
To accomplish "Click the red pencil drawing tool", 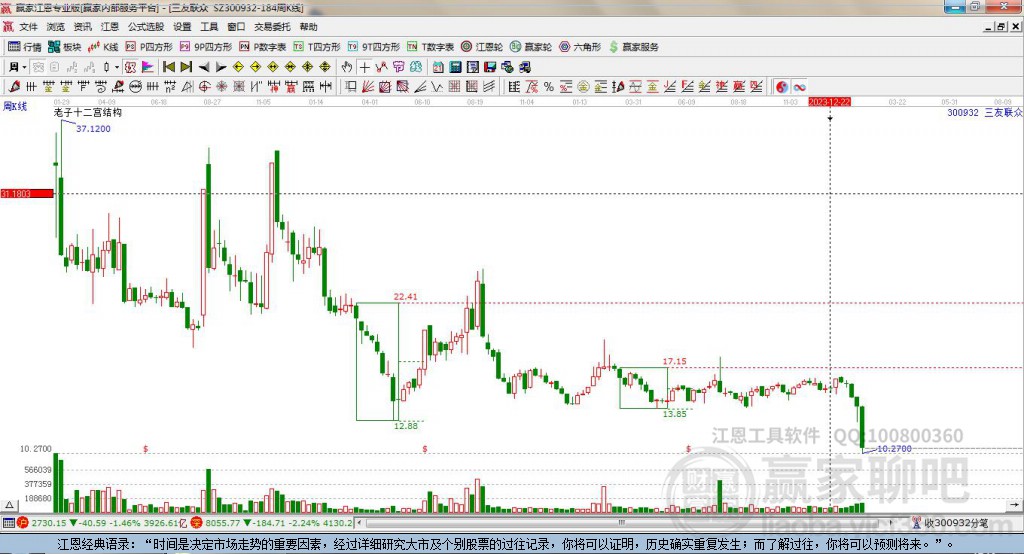I will 14,86.
